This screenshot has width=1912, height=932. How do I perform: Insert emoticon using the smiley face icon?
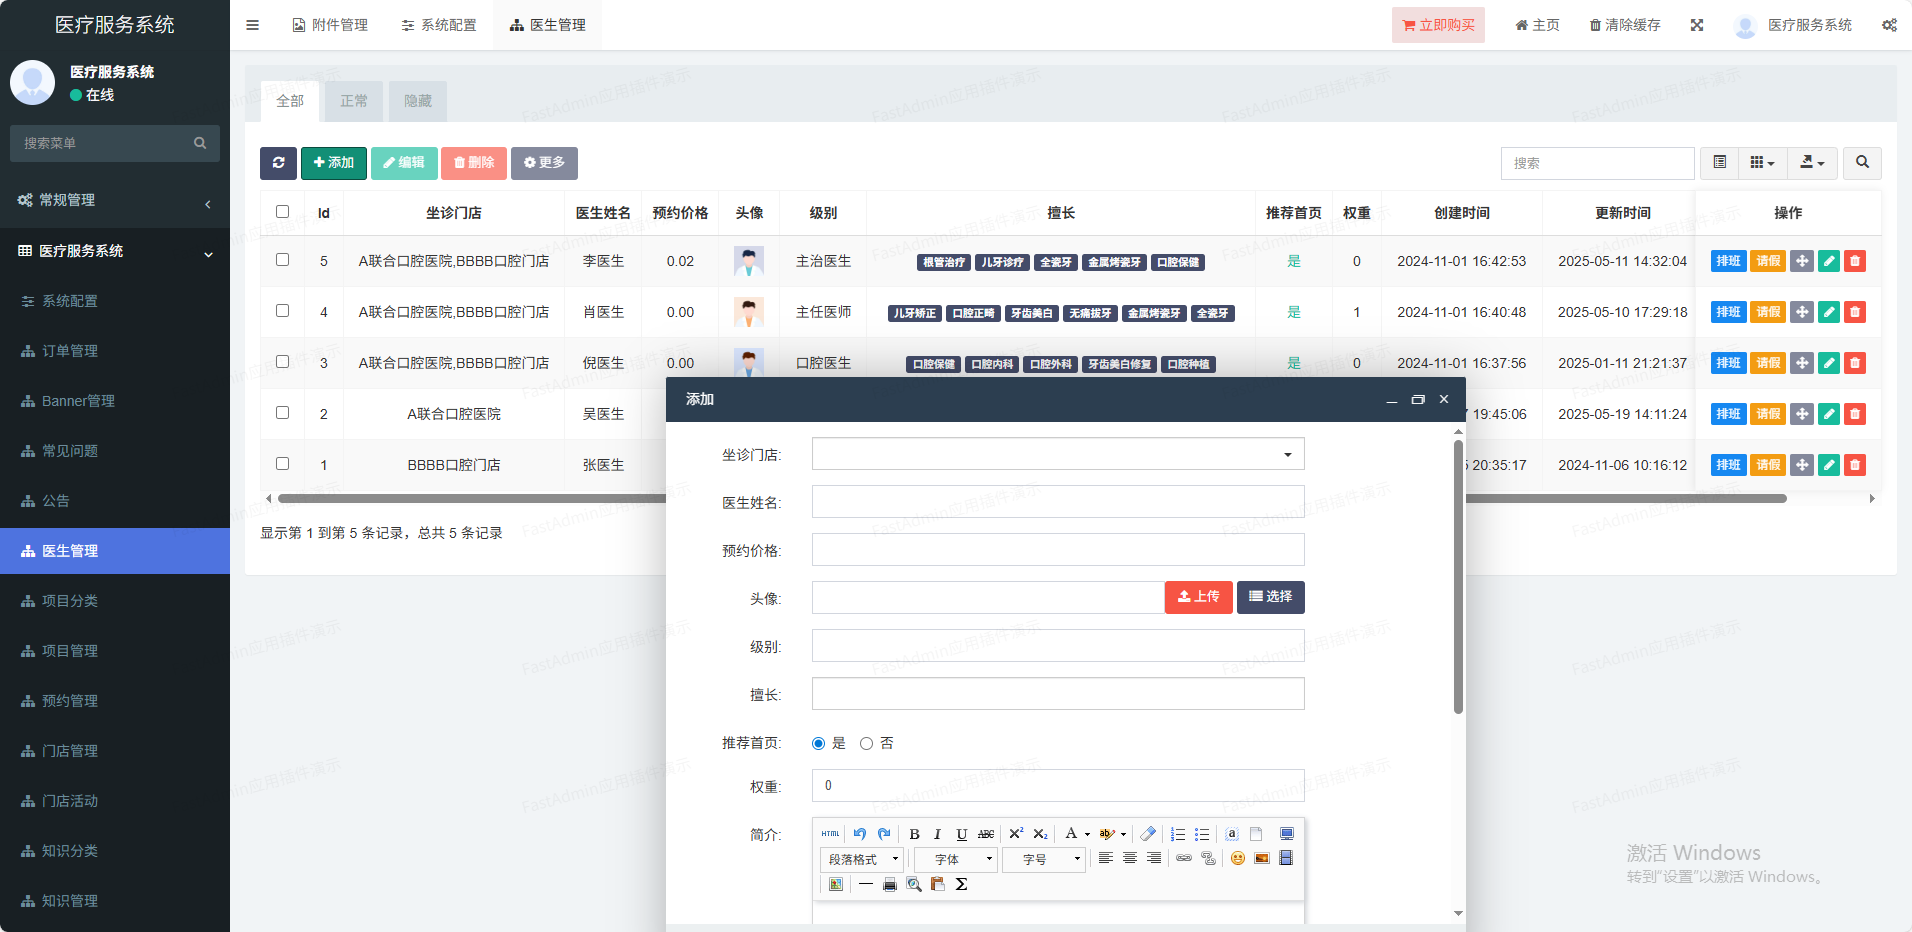point(1238,858)
